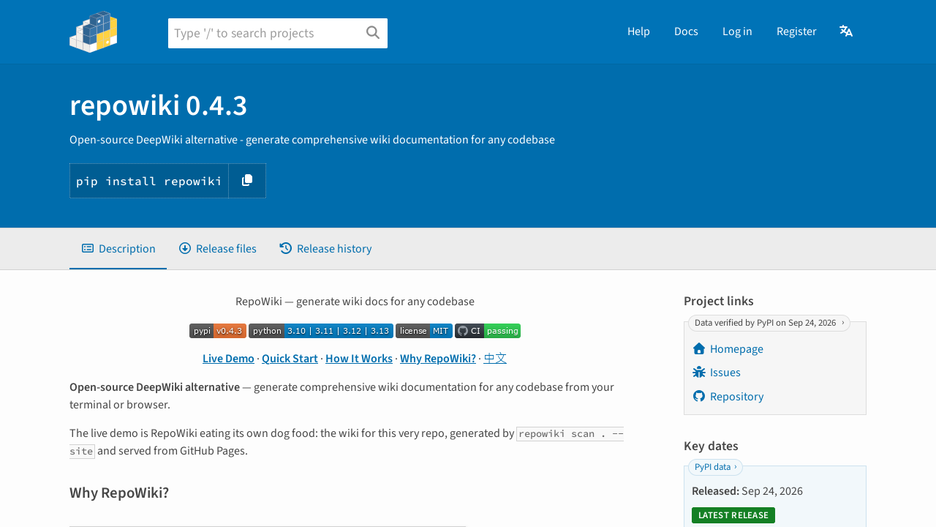Click the Why RepoWiki? heading

point(119,492)
